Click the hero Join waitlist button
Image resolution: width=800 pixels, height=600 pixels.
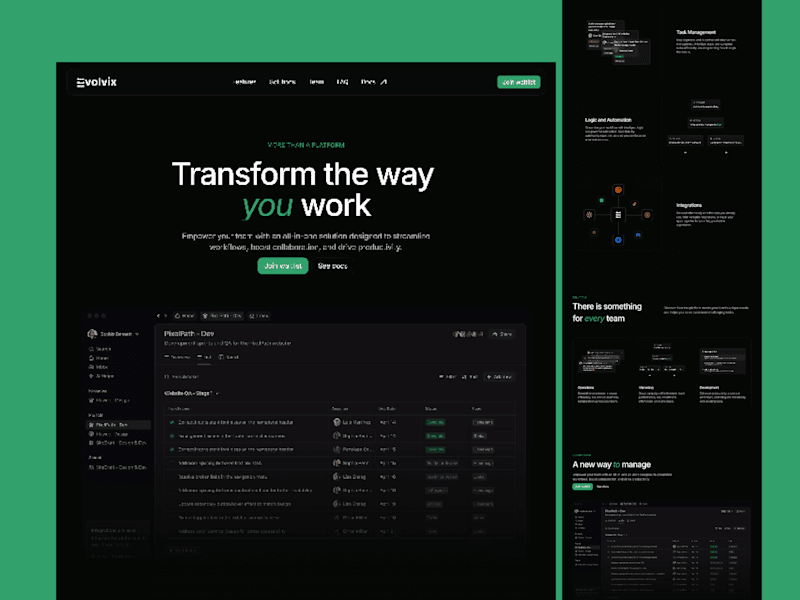(x=283, y=266)
